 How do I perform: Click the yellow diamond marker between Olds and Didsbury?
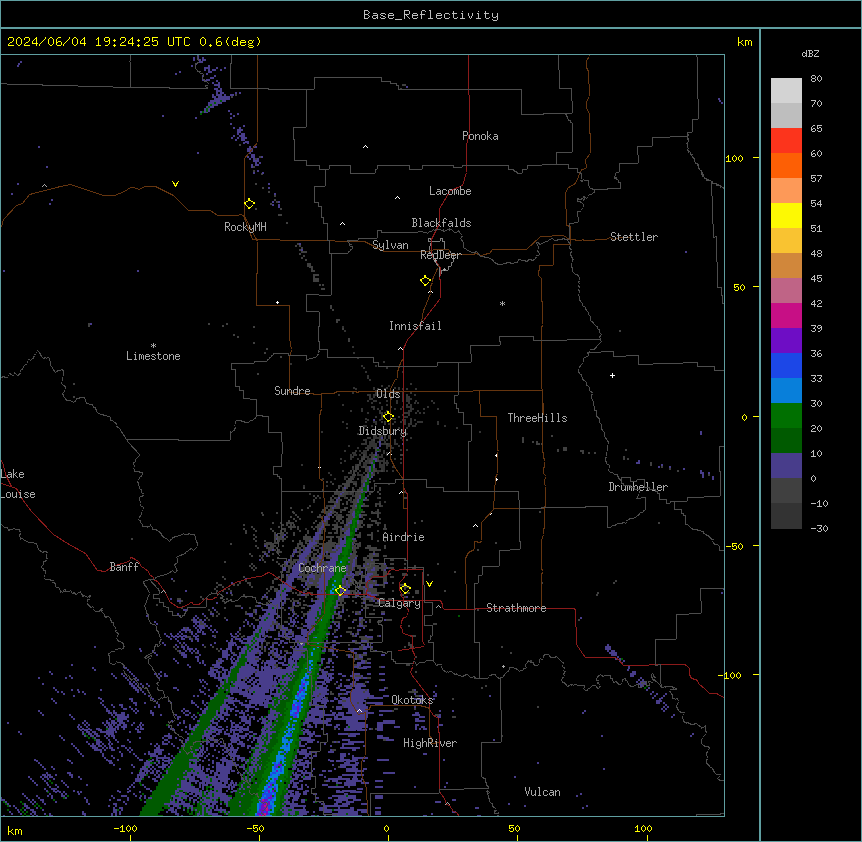click(x=388, y=417)
